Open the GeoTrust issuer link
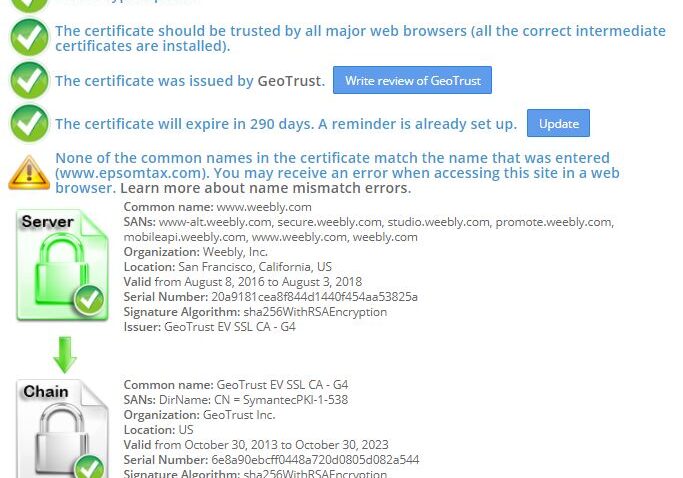Viewport: 683px width, 478px height. (x=289, y=81)
